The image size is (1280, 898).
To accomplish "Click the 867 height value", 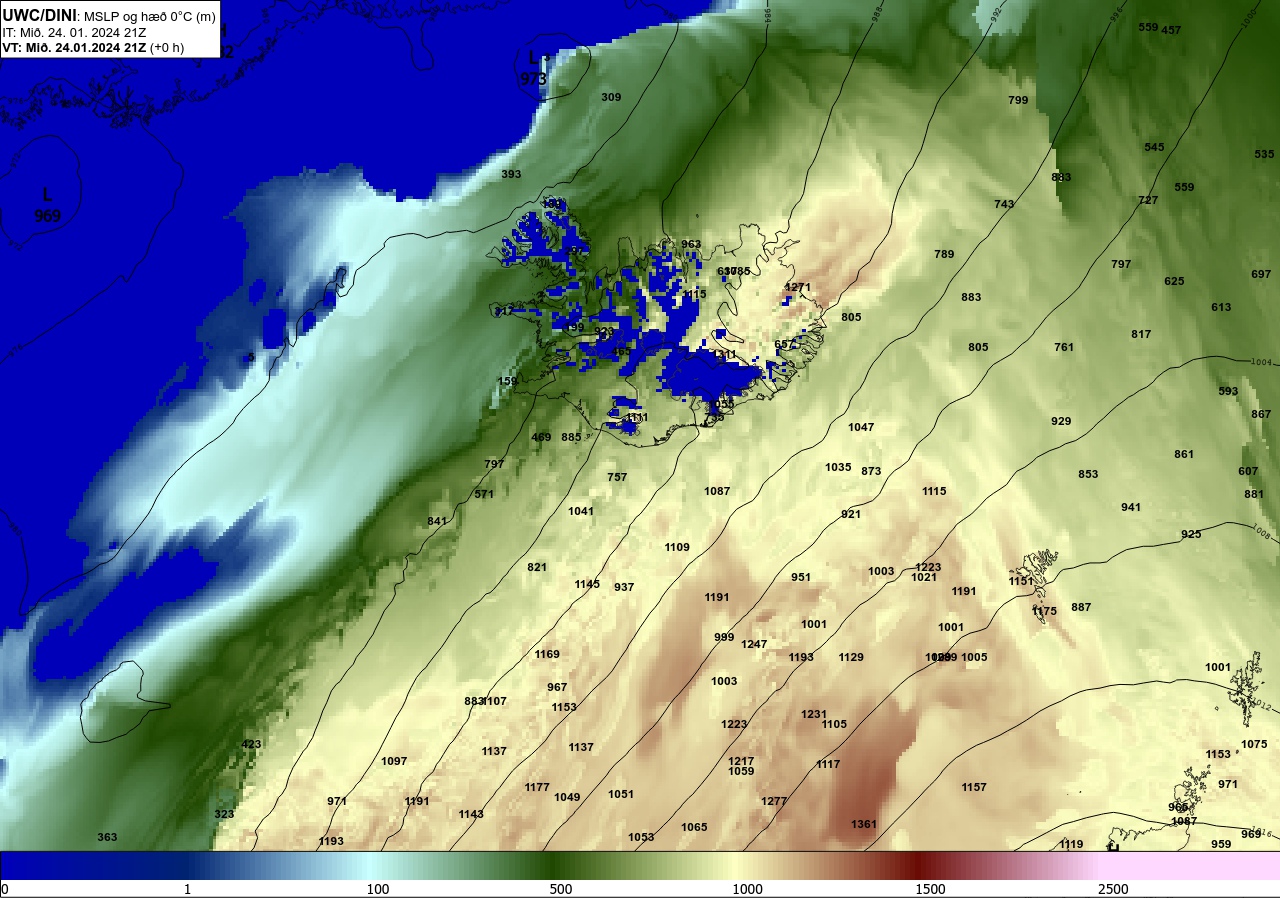I will (1261, 414).
